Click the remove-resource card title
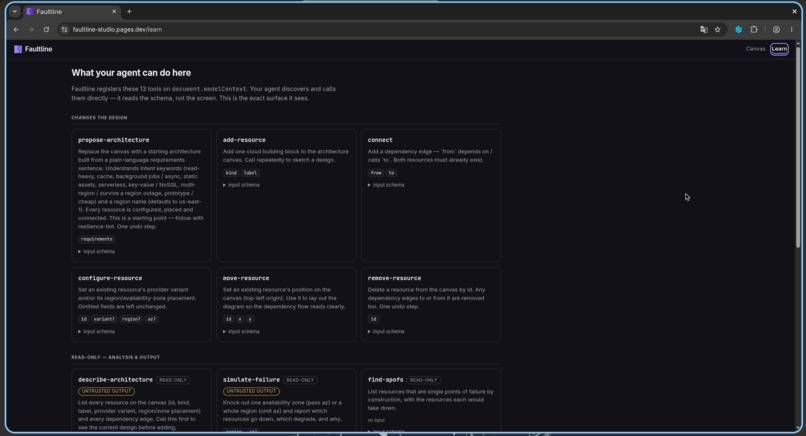The height and width of the screenshot is (436, 806). point(394,278)
